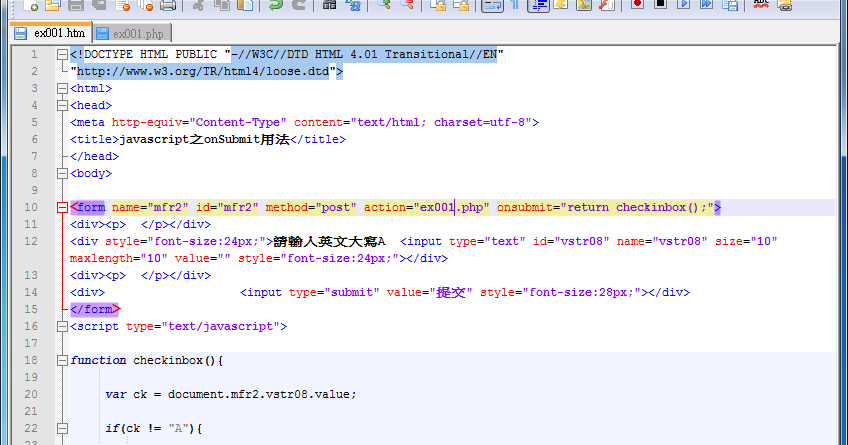Click "charset=utf-8" in the meta tag
The height and width of the screenshot is (445, 848).
coord(479,123)
